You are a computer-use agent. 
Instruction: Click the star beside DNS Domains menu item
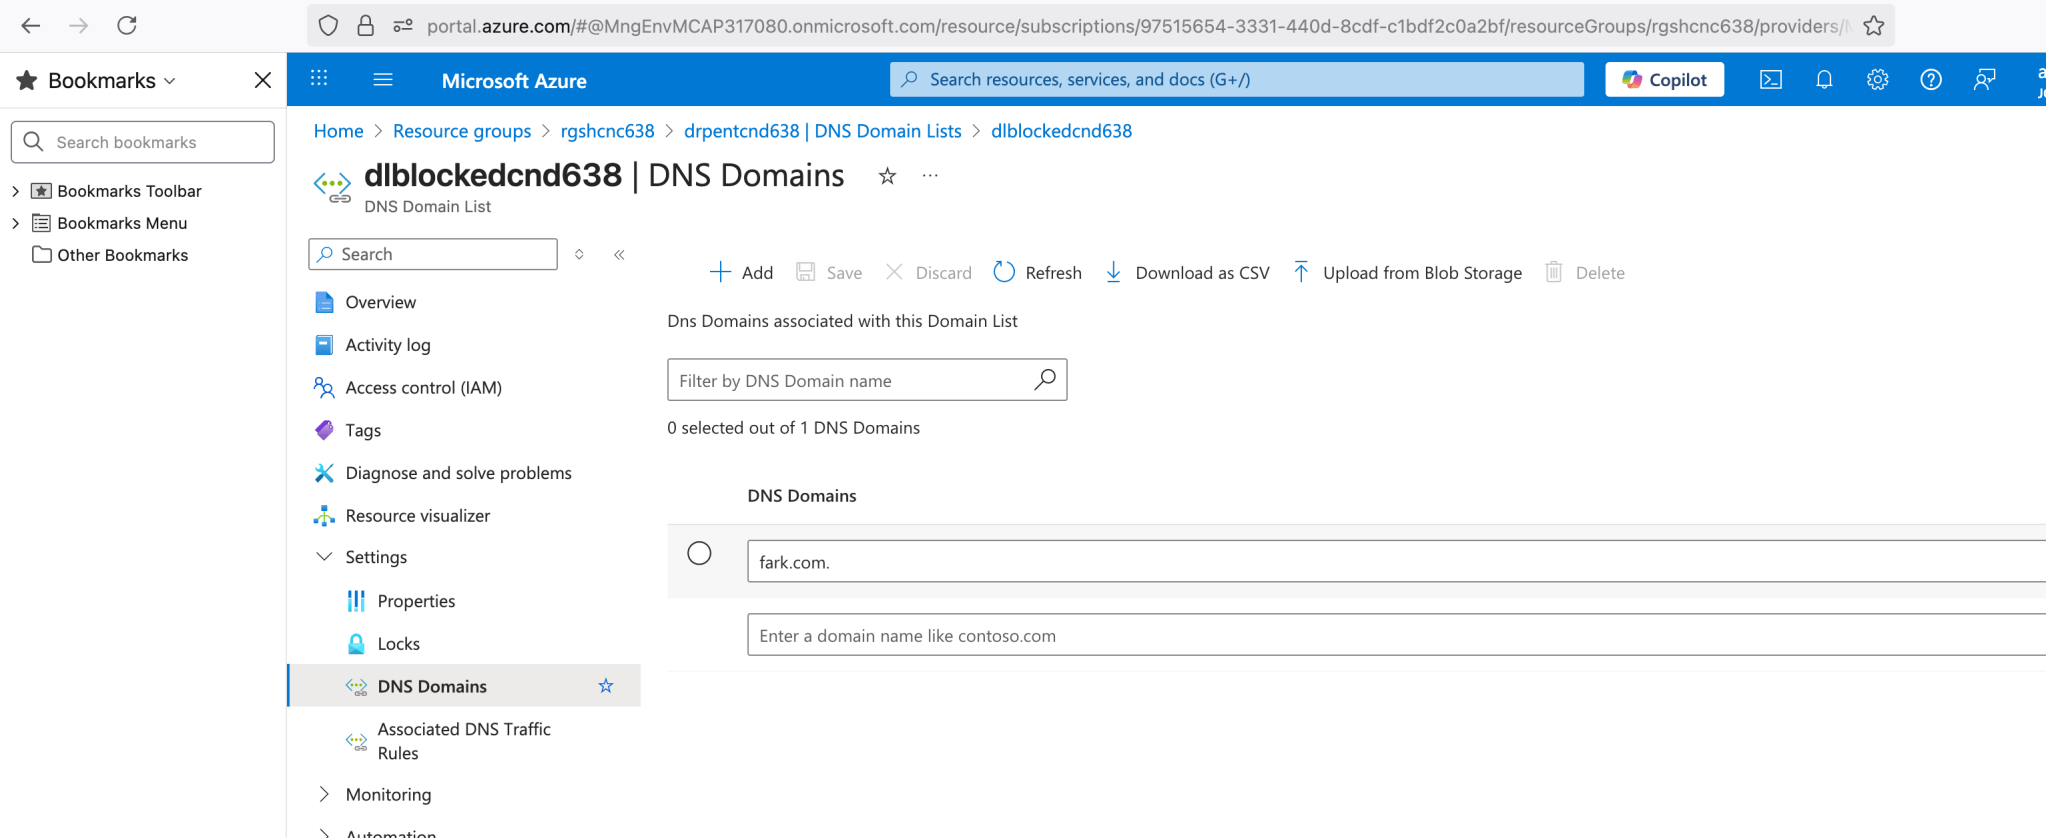pyautogui.click(x=606, y=686)
